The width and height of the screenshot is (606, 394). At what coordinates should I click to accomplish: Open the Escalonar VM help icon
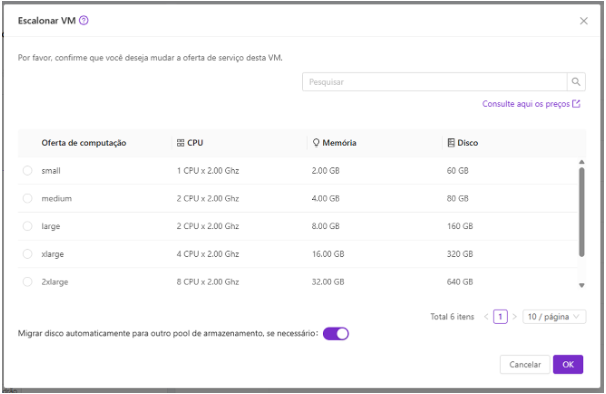click(83, 20)
